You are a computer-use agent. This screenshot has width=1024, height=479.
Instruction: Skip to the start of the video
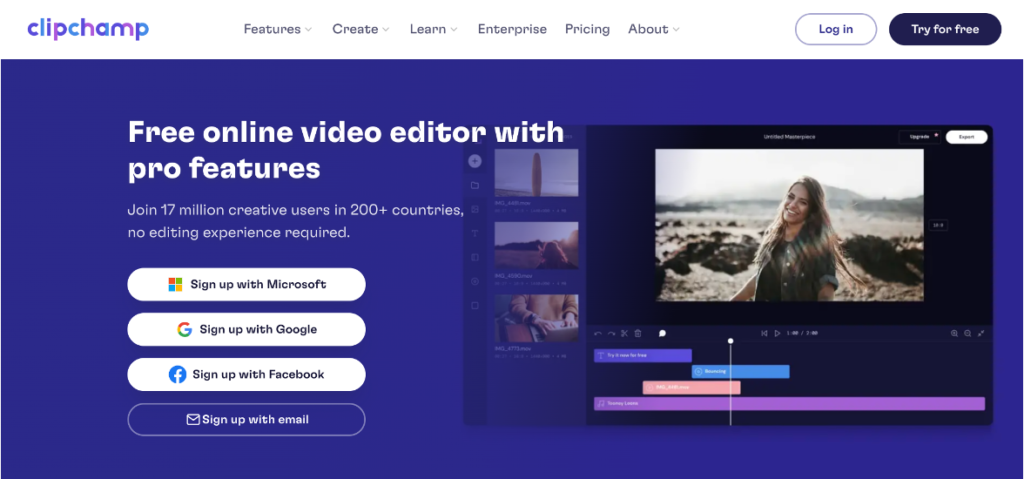pyautogui.click(x=764, y=333)
